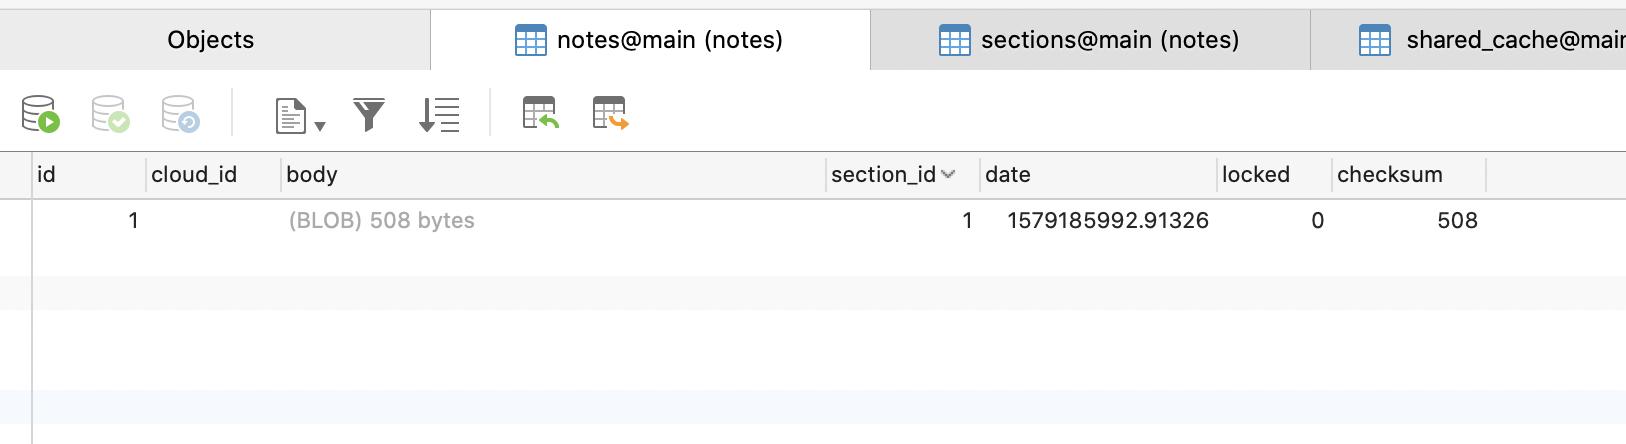Viewport: 1626px width, 444px height.
Task: Open the text document dropdown arrow
Action: (320, 126)
